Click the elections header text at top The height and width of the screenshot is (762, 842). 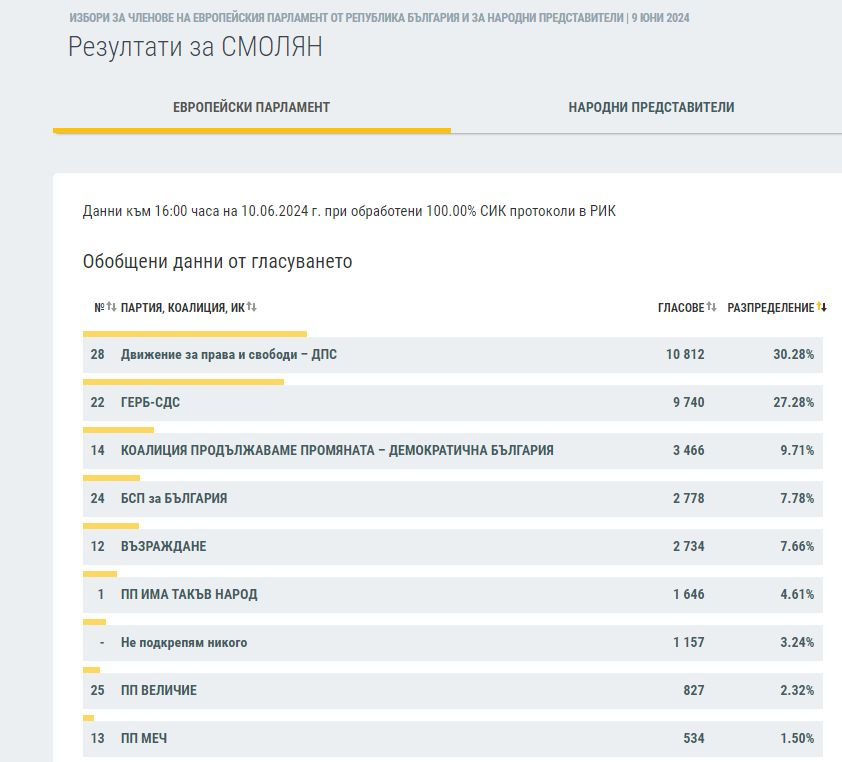(379, 18)
